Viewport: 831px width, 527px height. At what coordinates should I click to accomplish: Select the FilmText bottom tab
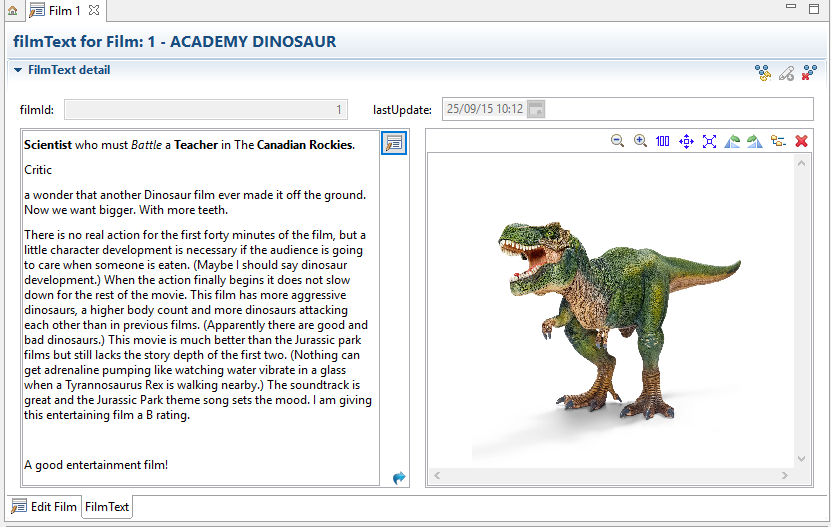click(107, 507)
